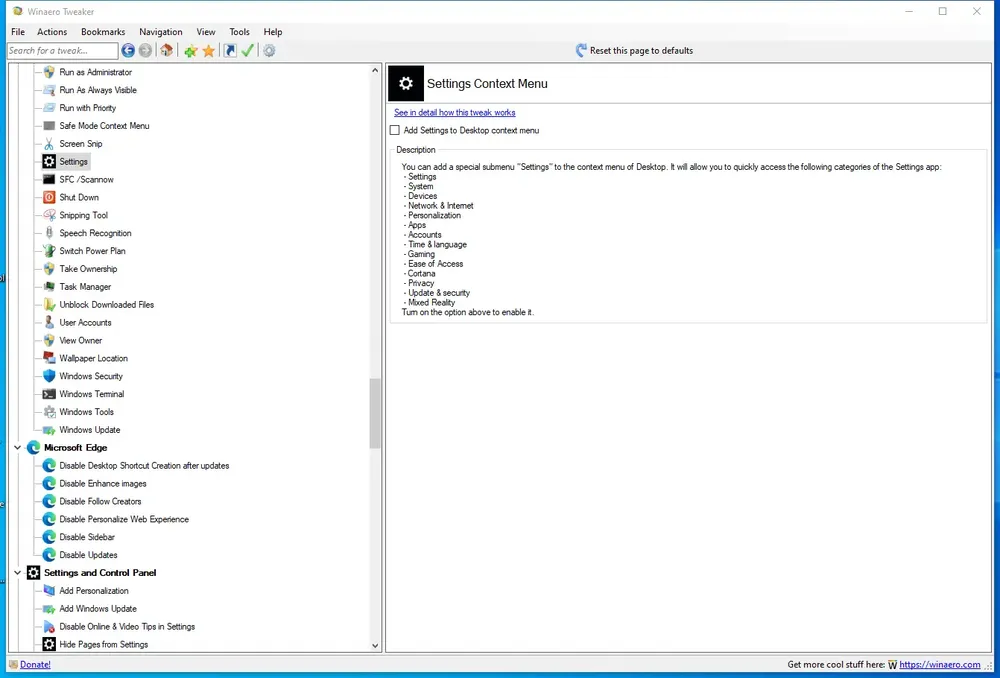Click the export shortcut arrow toolbar icon
This screenshot has width=1000, height=678.
(230, 50)
